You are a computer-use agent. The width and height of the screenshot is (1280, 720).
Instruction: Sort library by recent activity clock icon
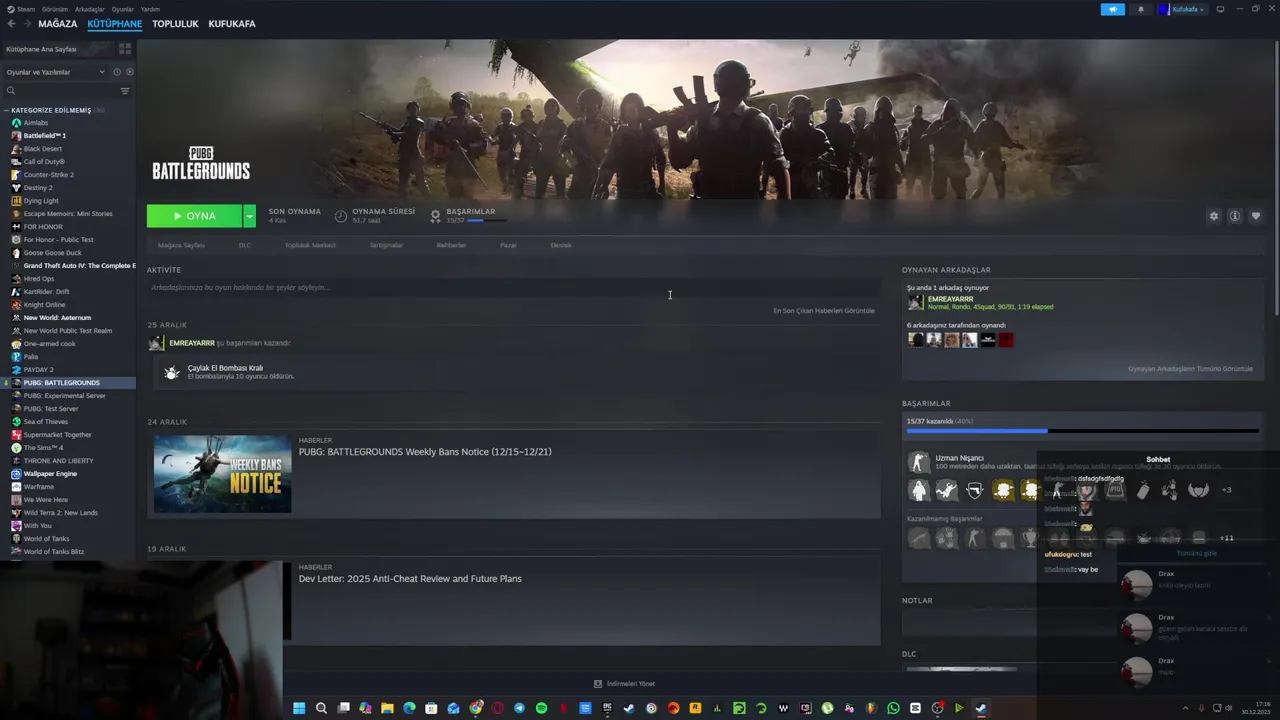[117, 72]
